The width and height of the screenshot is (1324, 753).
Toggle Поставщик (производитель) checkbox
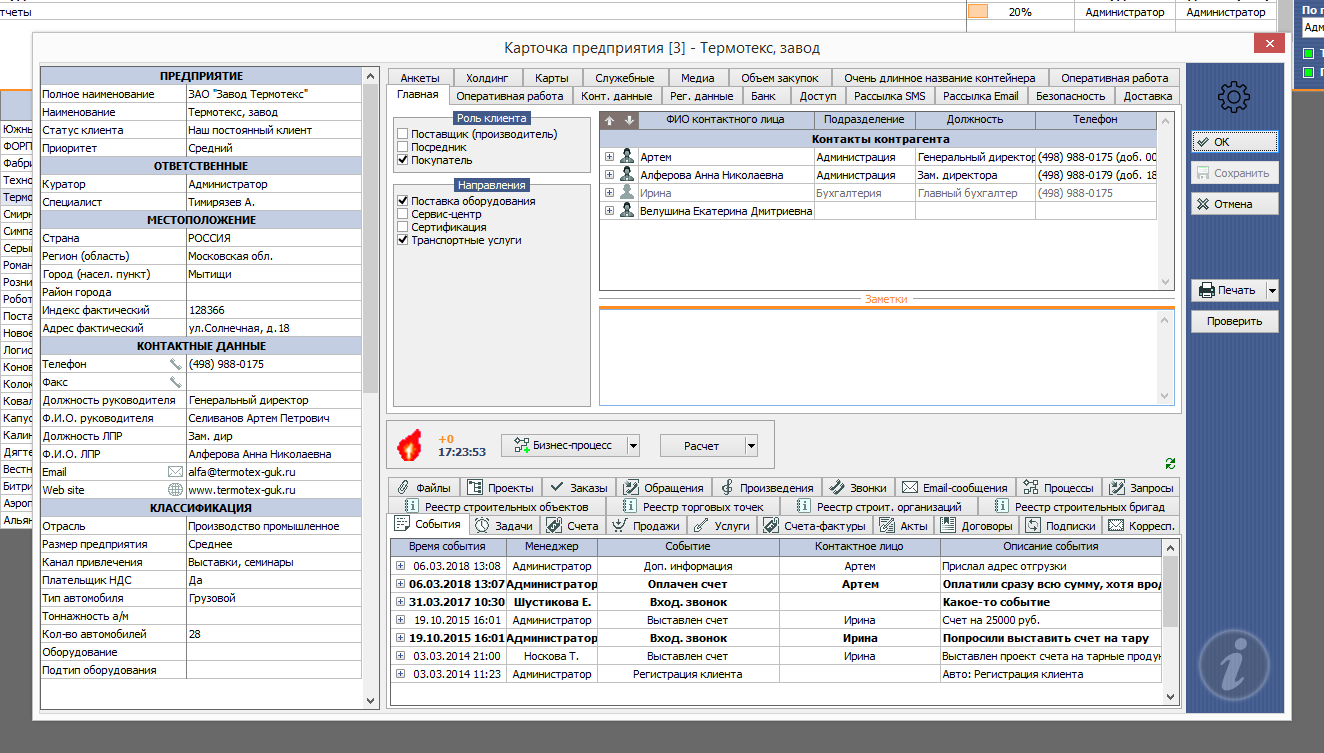402,134
